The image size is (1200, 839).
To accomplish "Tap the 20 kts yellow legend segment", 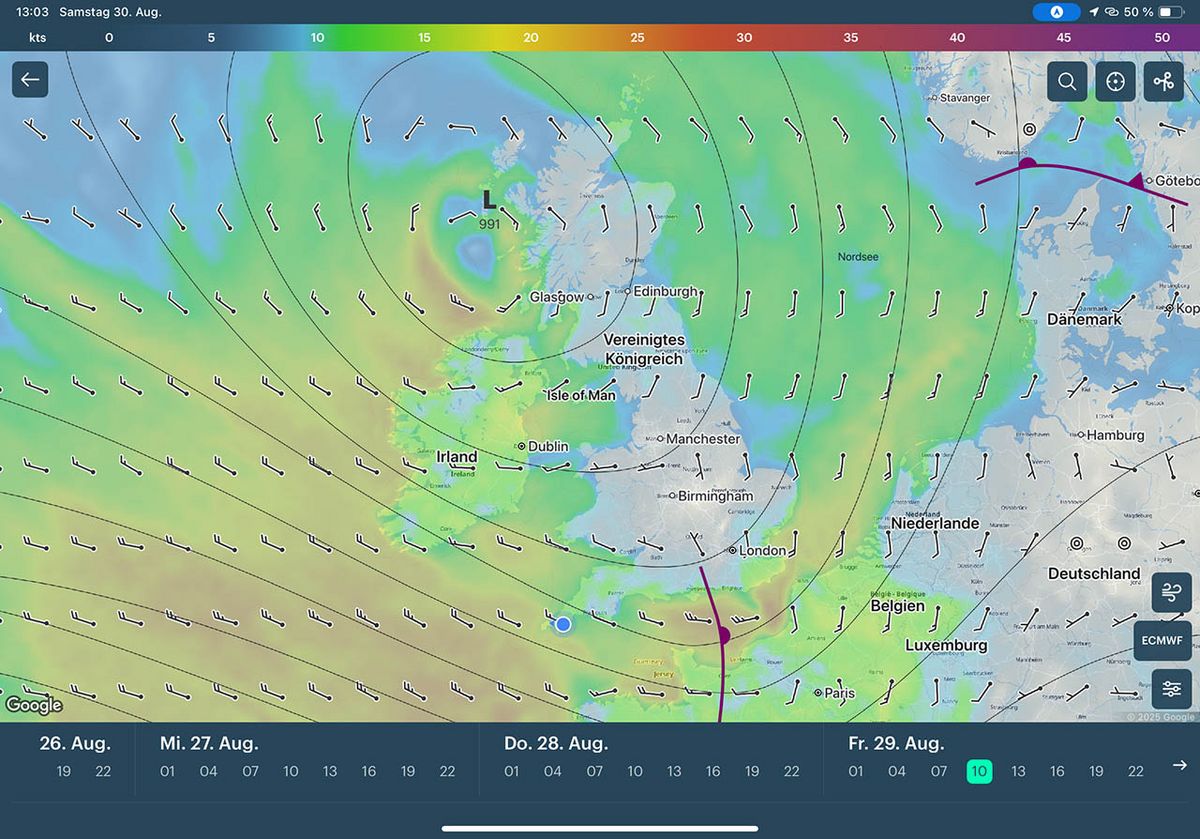I will point(530,37).
